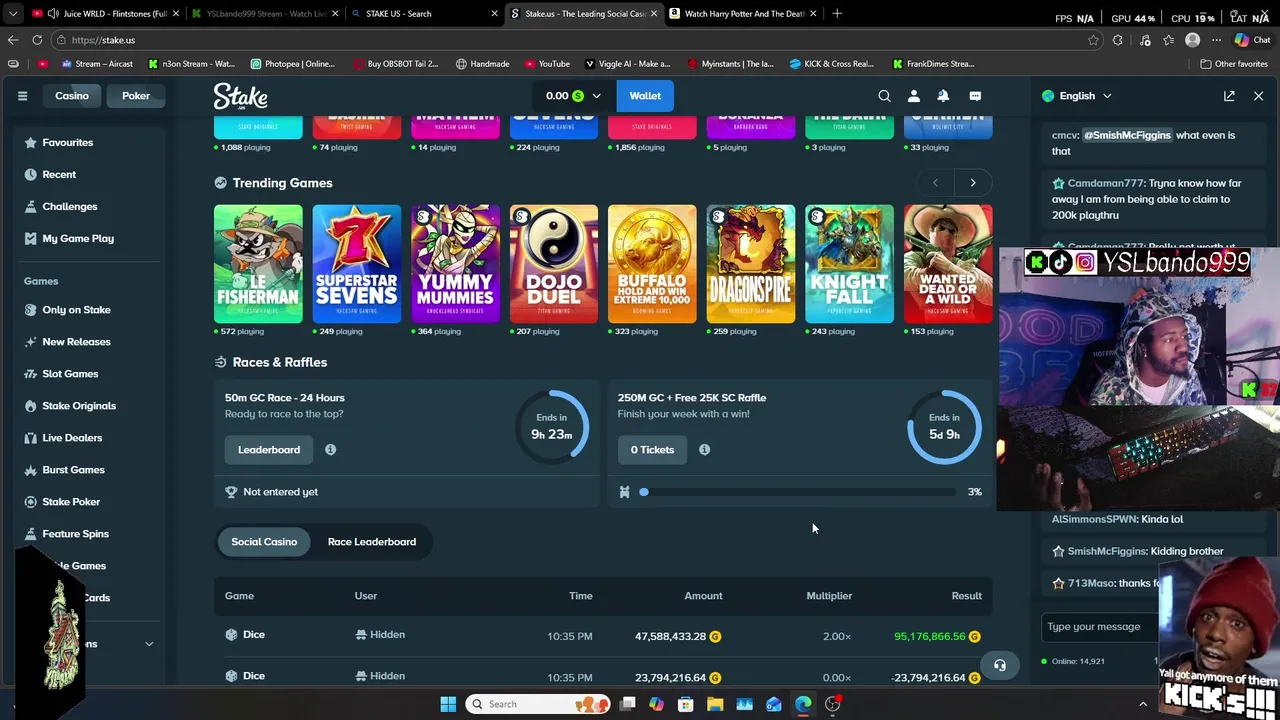
Task: Show info for the 50m GC Race
Action: (x=330, y=450)
